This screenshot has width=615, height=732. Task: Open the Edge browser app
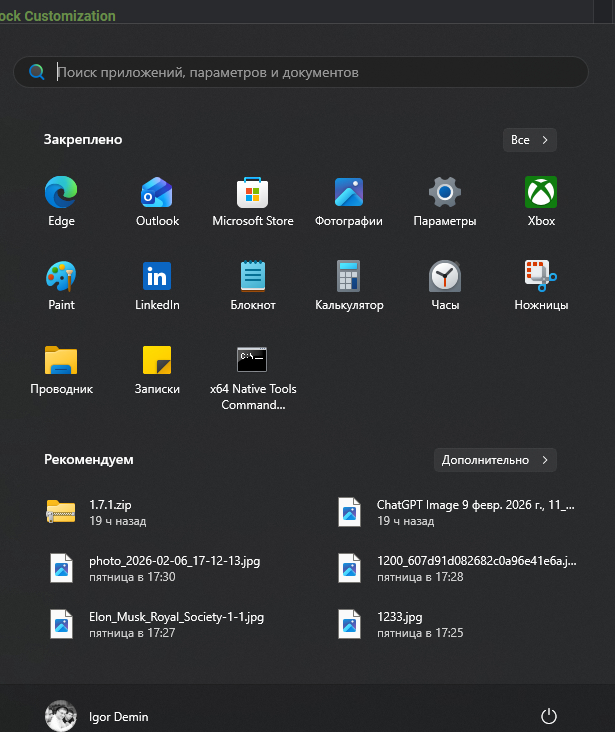point(61,201)
